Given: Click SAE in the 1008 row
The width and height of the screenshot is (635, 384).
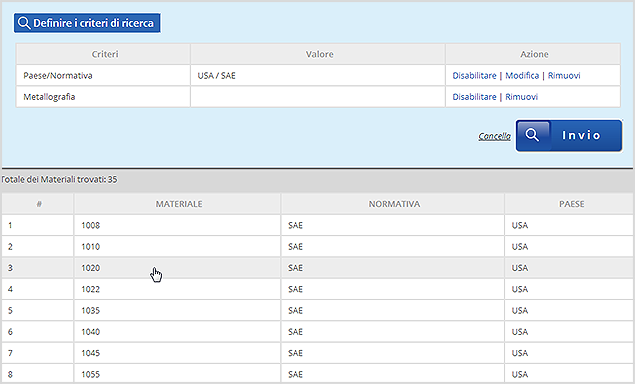Looking at the screenshot, I should [295, 225].
